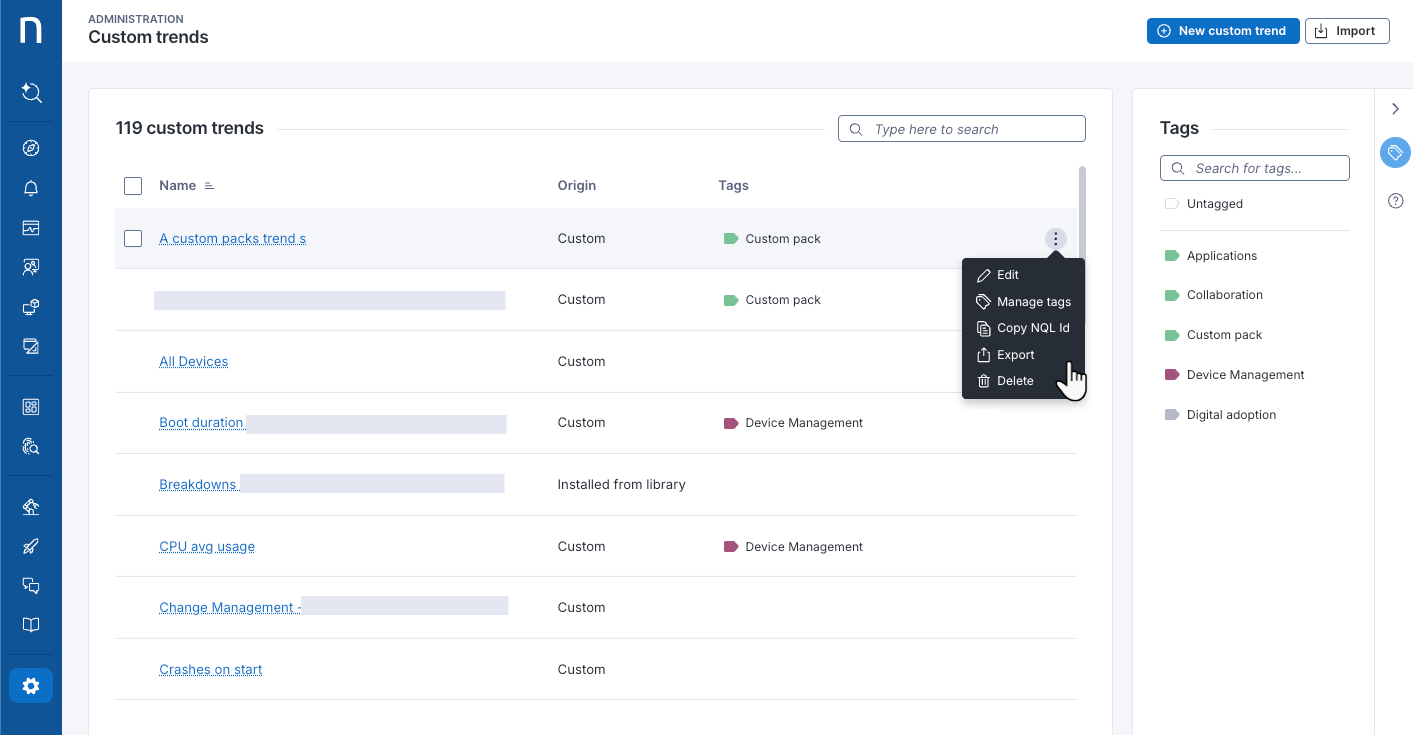Click the blue tag icon in right rail

pyautogui.click(x=1395, y=153)
